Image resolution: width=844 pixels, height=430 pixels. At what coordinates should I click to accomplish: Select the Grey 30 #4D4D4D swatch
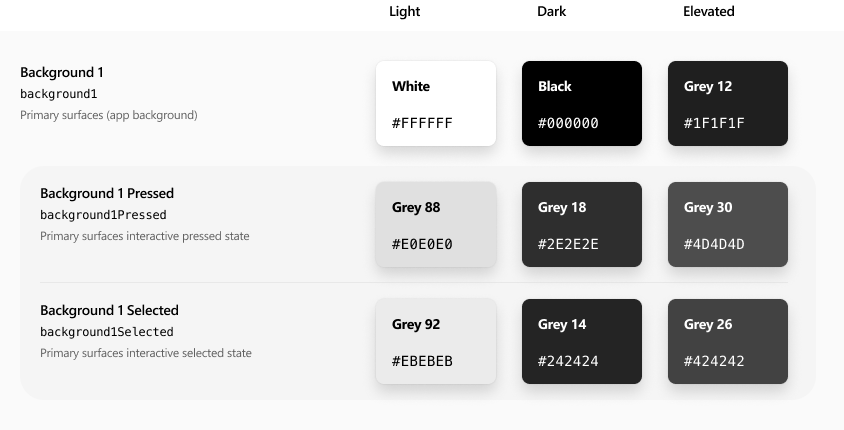coord(728,224)
